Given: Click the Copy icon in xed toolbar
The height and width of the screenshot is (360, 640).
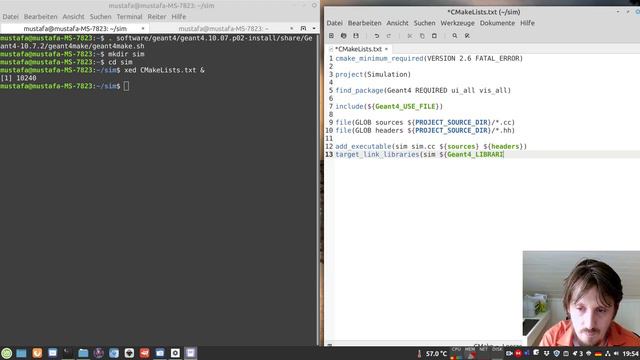Looking at the screenshot, I should click(422, 36).
